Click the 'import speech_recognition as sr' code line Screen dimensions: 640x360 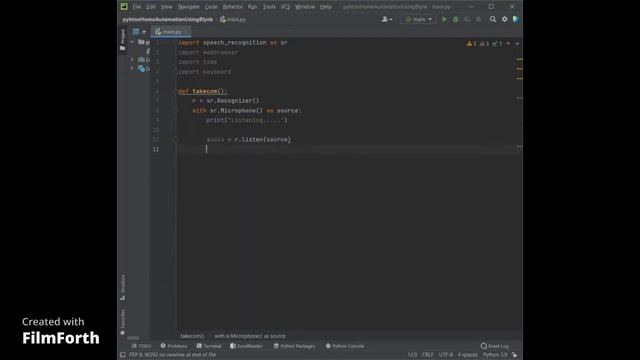tap(233, 42)
